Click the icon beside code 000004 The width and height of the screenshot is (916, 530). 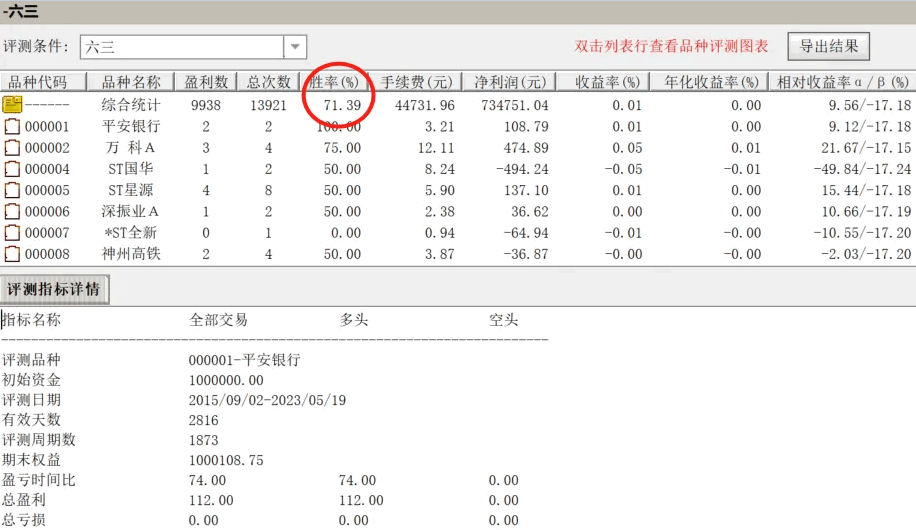point(12,169)
